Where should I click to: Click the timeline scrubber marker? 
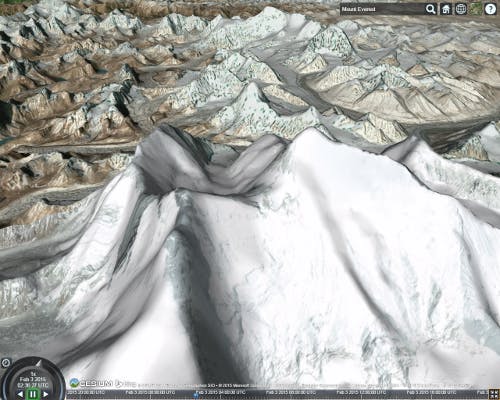[196, 394]
